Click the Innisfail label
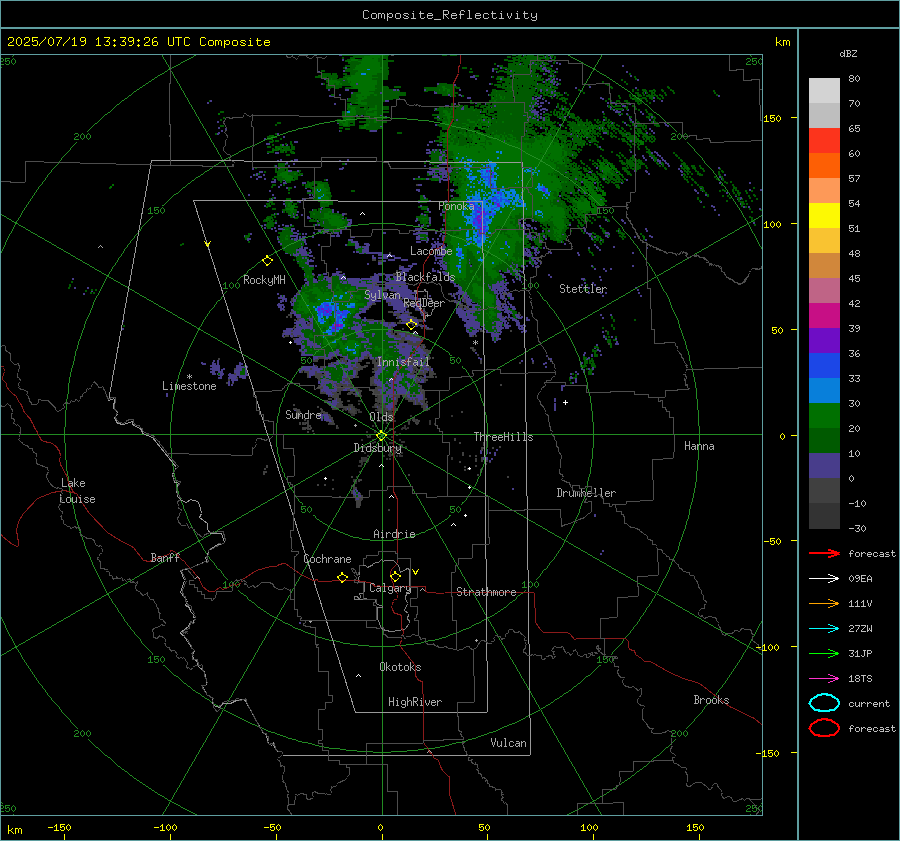Image resolution: width=900 pixels, height=841 pixels. coord(403,362)
